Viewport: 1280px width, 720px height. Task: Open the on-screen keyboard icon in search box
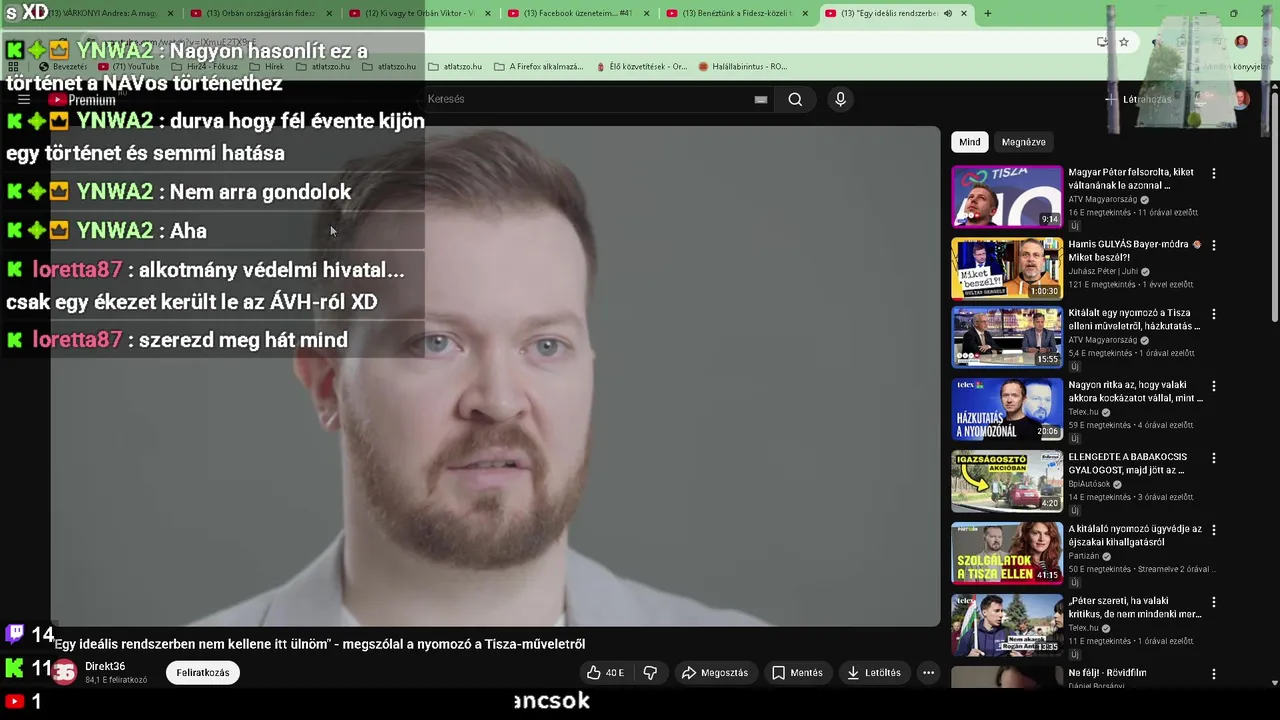click(761, 99)
